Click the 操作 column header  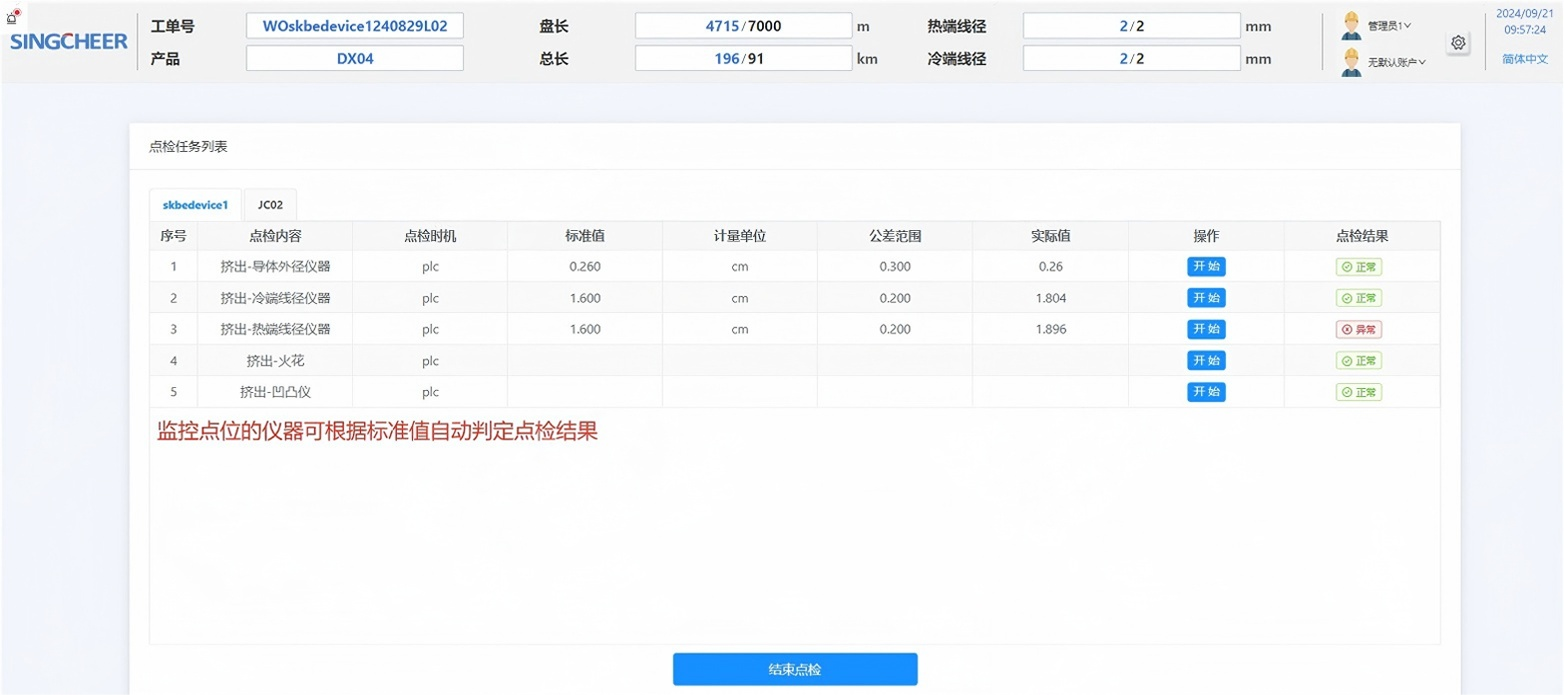(1206, 236)
